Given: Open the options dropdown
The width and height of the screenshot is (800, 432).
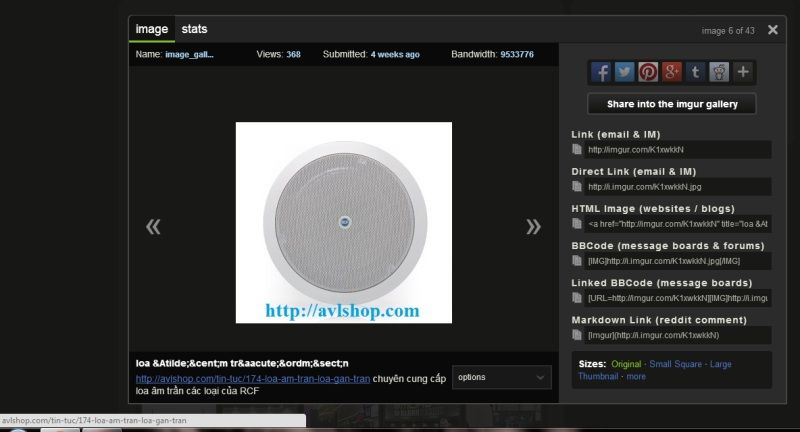Looking at the screenshot, I should [x=502, y=377].
